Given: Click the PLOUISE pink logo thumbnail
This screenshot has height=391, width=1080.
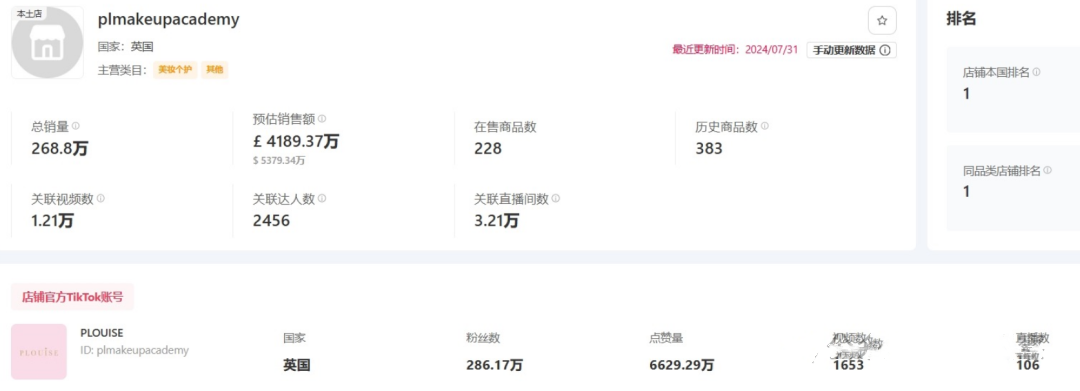Looking at the screenshot, I should coord(39,352).
